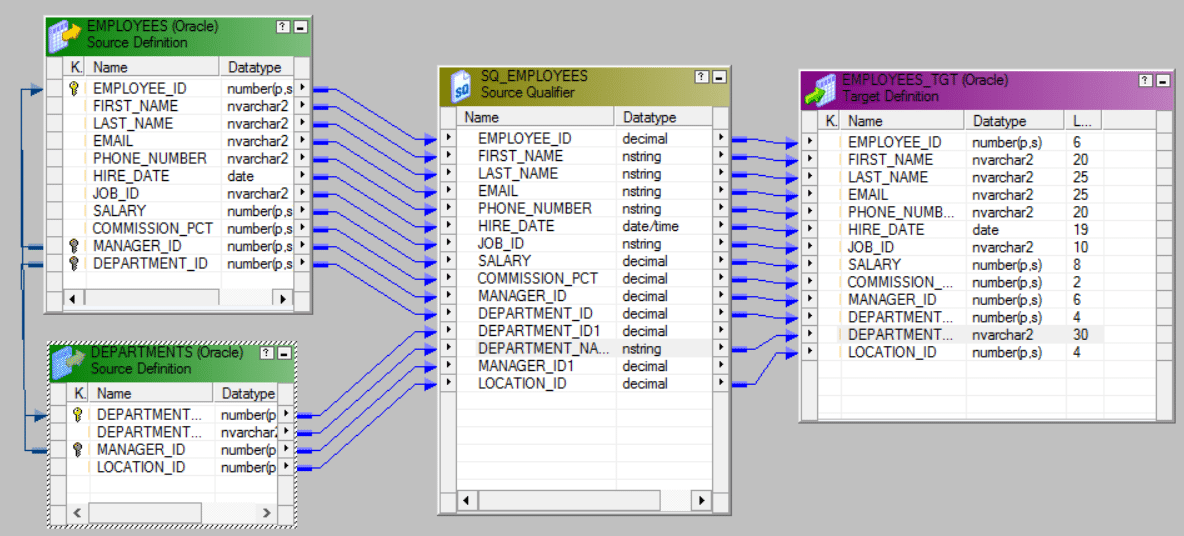Click the help button on EMPLOYEES_TGT
This screenshot has width=1184, height=536.
coord(1146,80)
